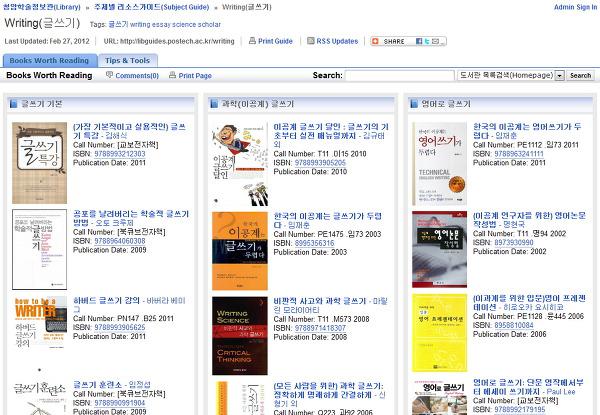600x415 pixels.
Task: Open 이공계 글쓰기 달인 cover thumbnail
Action: click(240, 165)
